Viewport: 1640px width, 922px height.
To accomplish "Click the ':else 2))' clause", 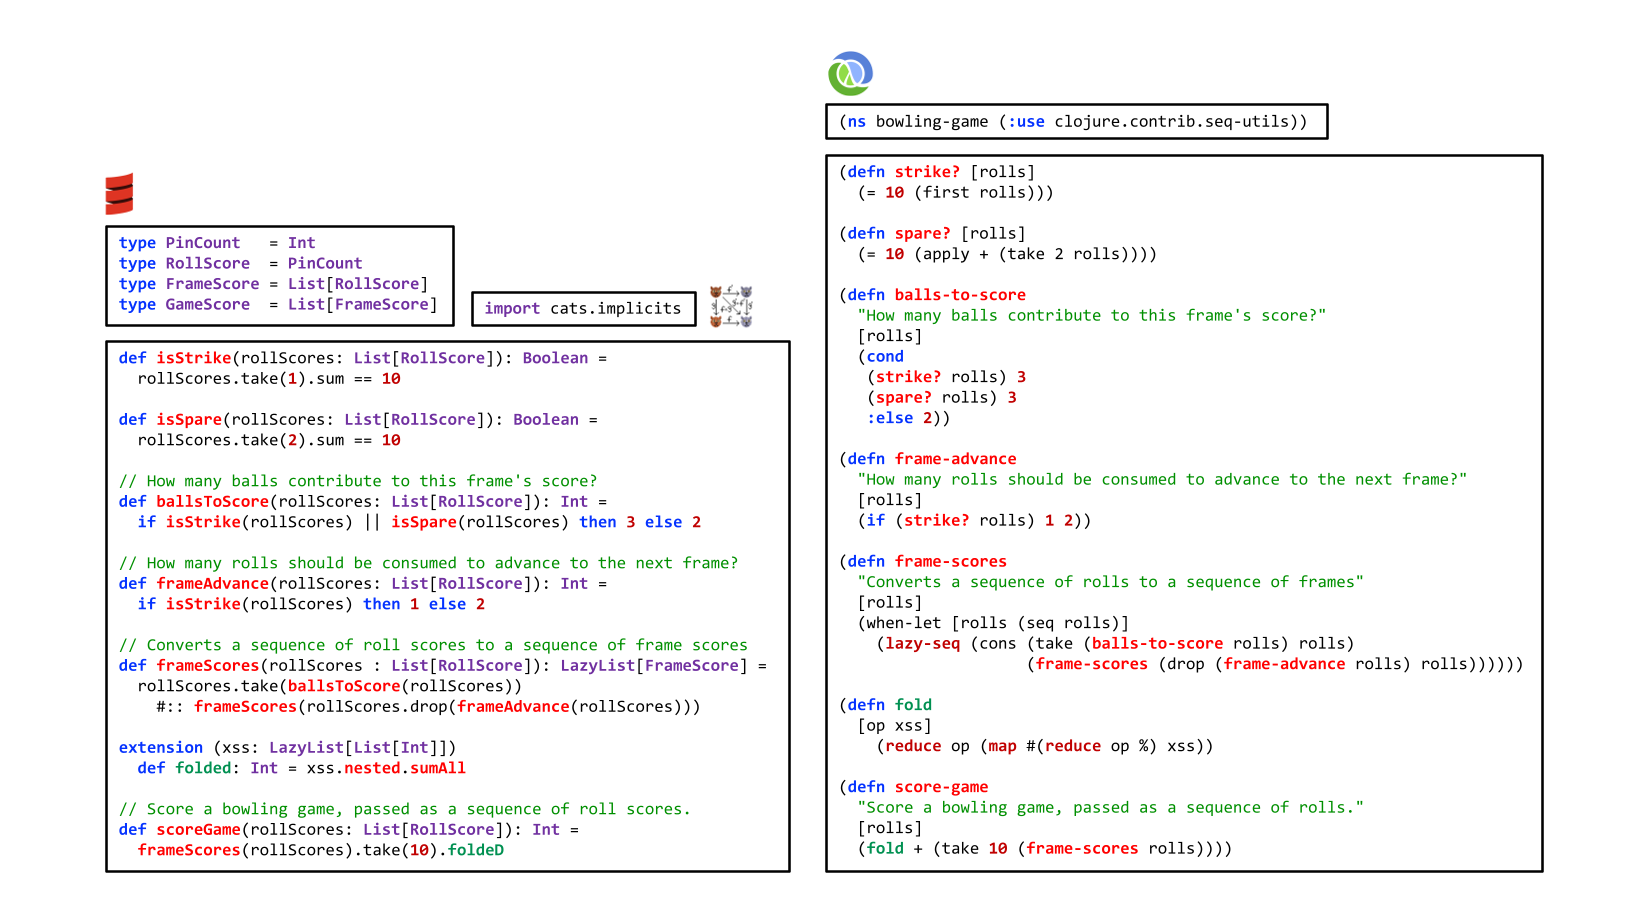I will click(x=908, y=418).
